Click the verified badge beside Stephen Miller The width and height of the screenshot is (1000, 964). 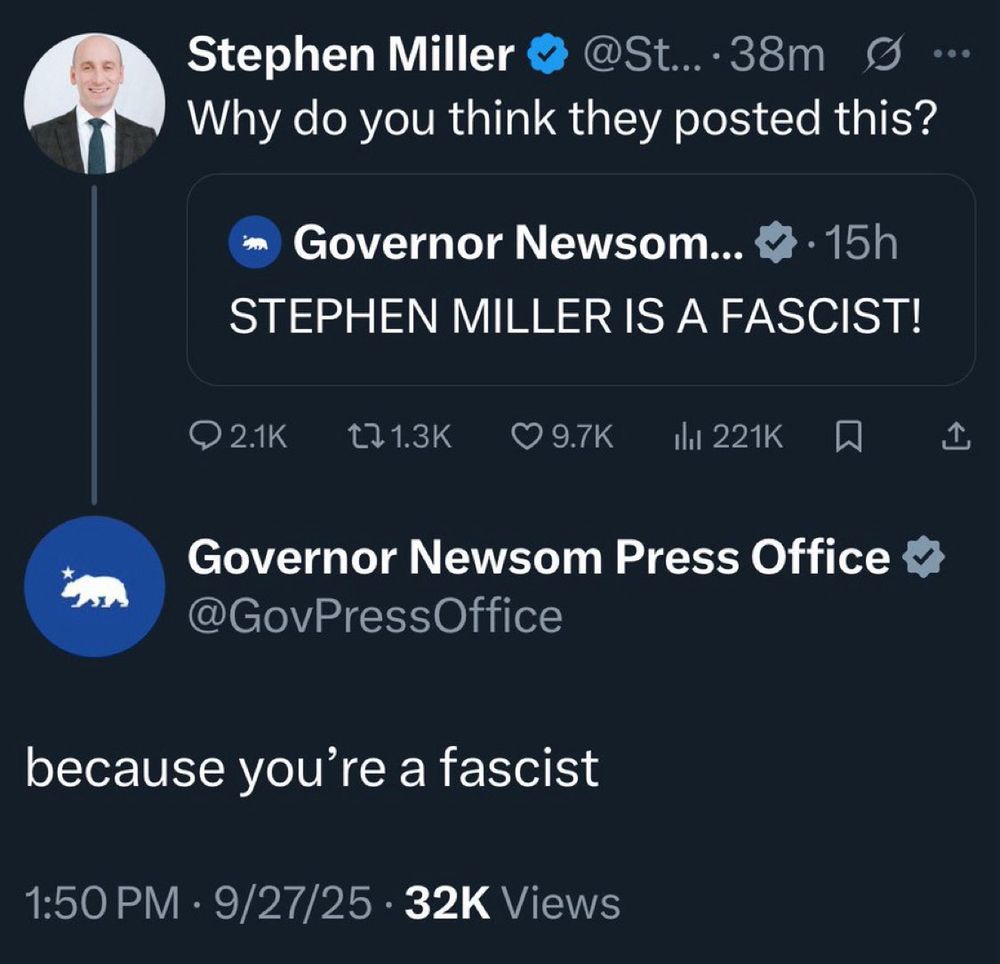pos(541,57)
